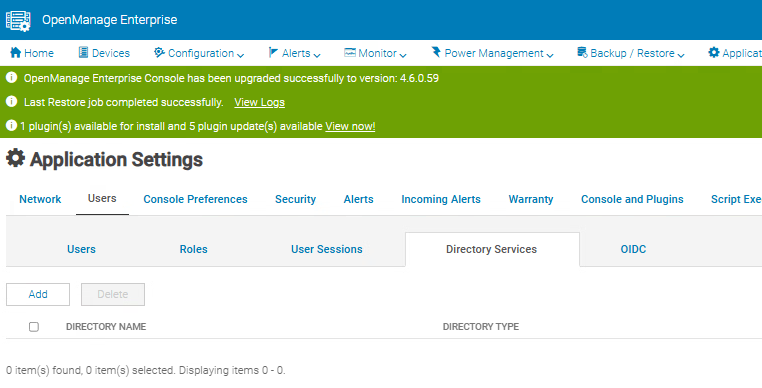This screenshot has width=762, height=388.
Task: Click the Application Settings page heading
Action: tap(116, 159)
